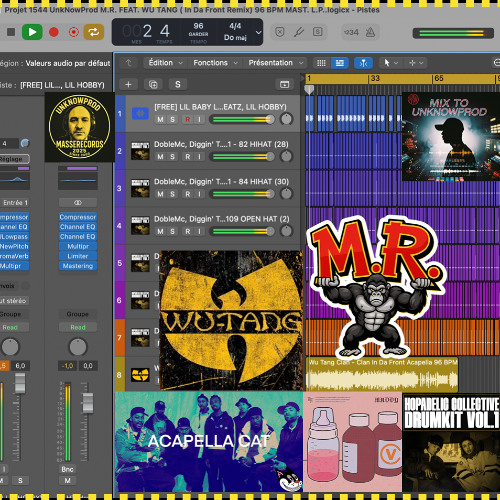Image resolution: width=500 pixels, height=500 pixels.
Task: Open the Tuner fork icon
Action: 299,32
